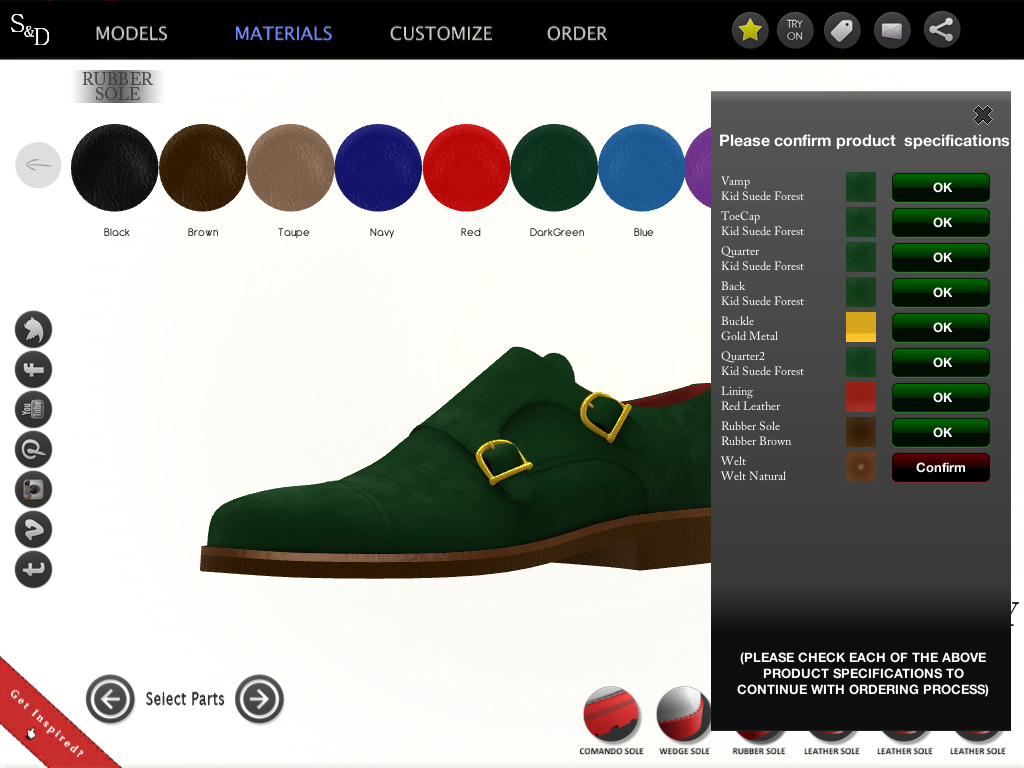Screen dimensions: 1024x768
Task: Click OK for Quarter Kid Suede Forest
Action: [x=941, y=257]
